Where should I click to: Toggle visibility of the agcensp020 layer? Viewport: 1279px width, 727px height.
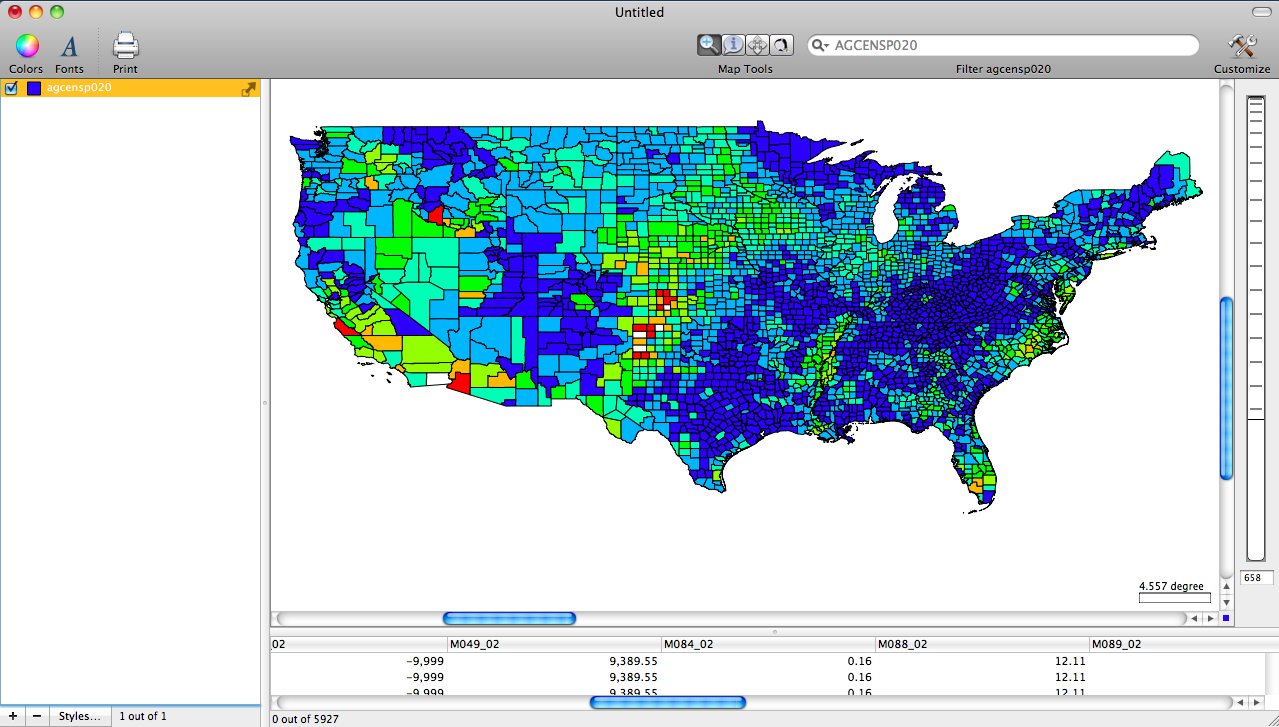coord(11,88)
